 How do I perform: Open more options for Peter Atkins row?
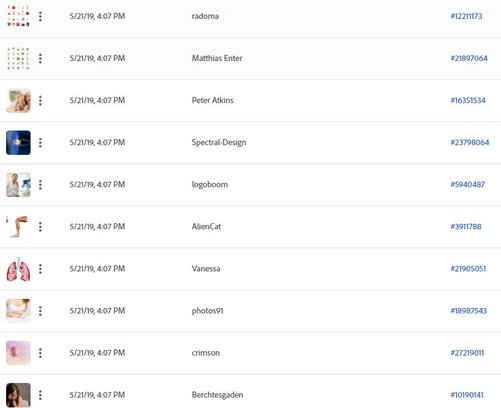pos(40,100)
